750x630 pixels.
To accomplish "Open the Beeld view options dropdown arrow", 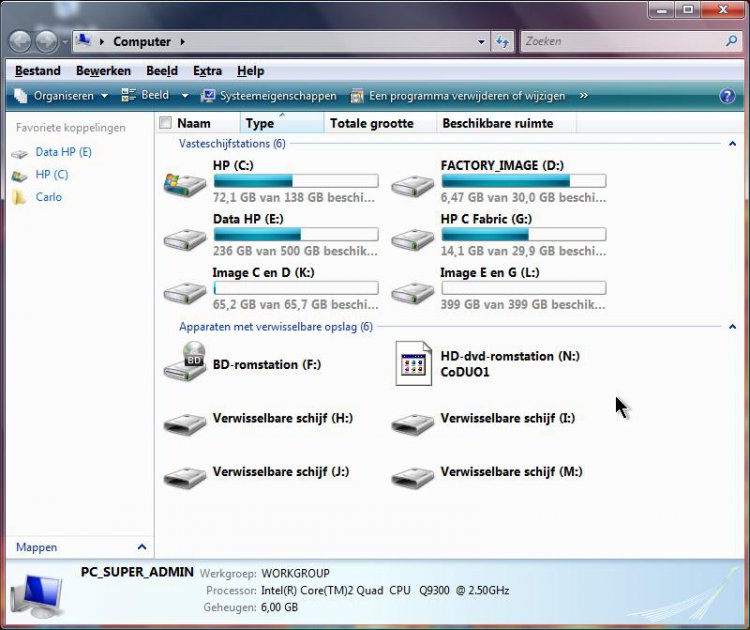I will pos(185,96).
